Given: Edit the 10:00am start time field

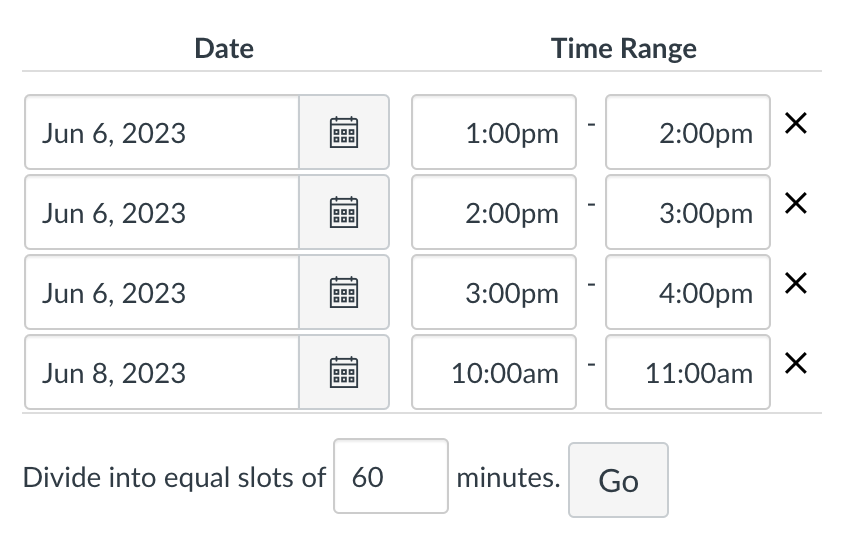Looking at the screenshot, I should 494,372.
